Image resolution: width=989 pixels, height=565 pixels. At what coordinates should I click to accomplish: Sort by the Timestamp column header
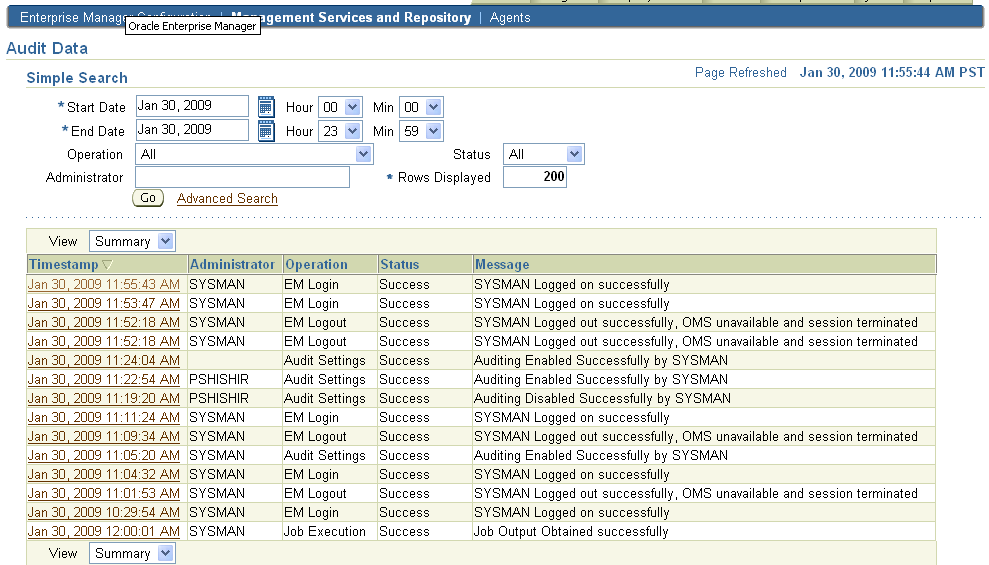click(64, 265)
